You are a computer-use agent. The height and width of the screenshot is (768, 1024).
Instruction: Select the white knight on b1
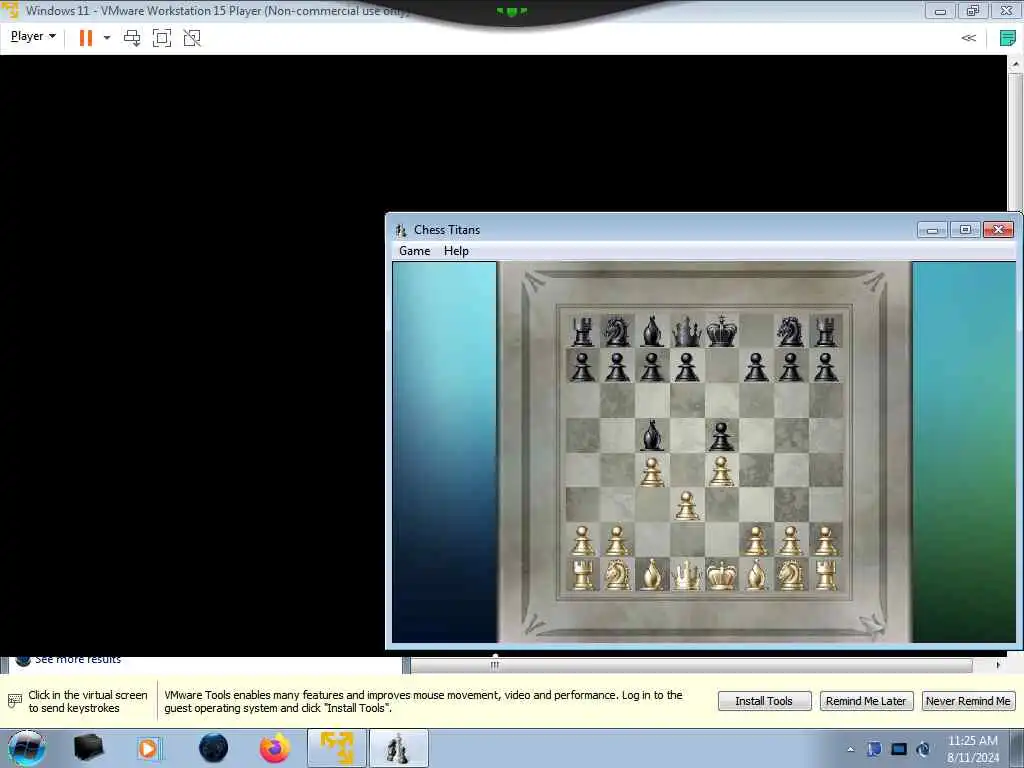point(616,575)
